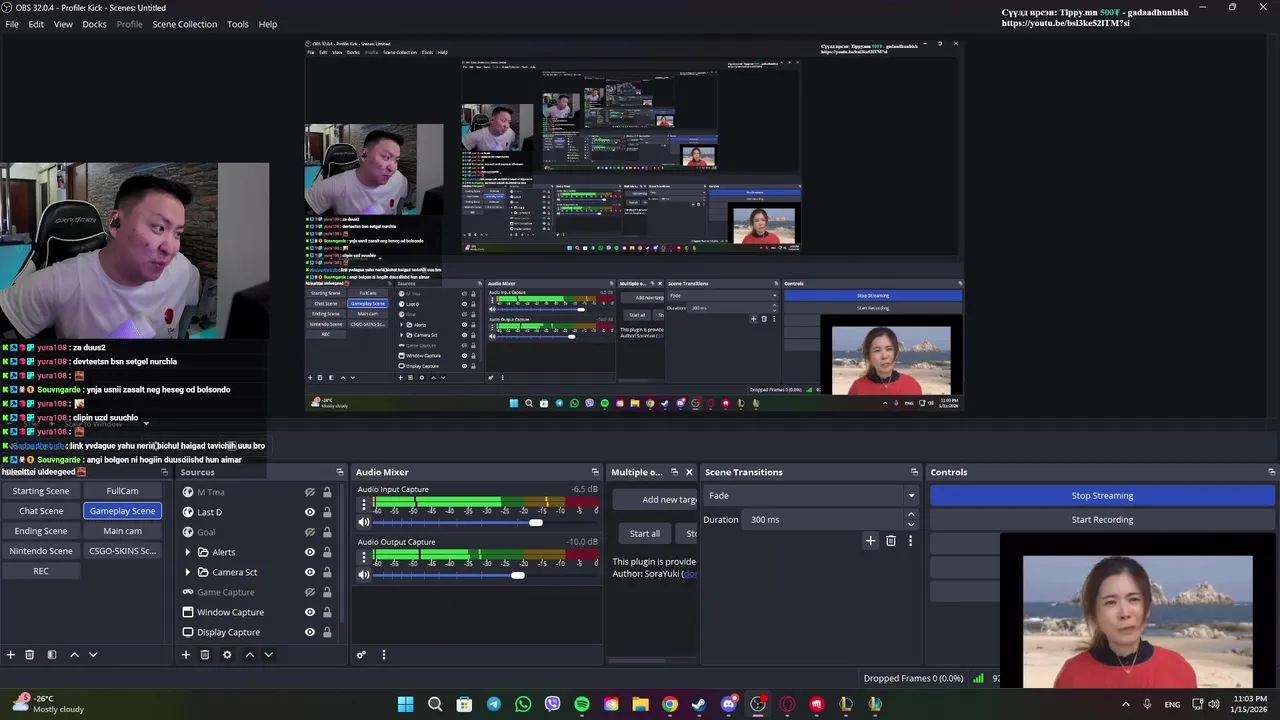Close the Multiple output dock
The height and width of the screenshot is (720, 1280).
(688, 472)
